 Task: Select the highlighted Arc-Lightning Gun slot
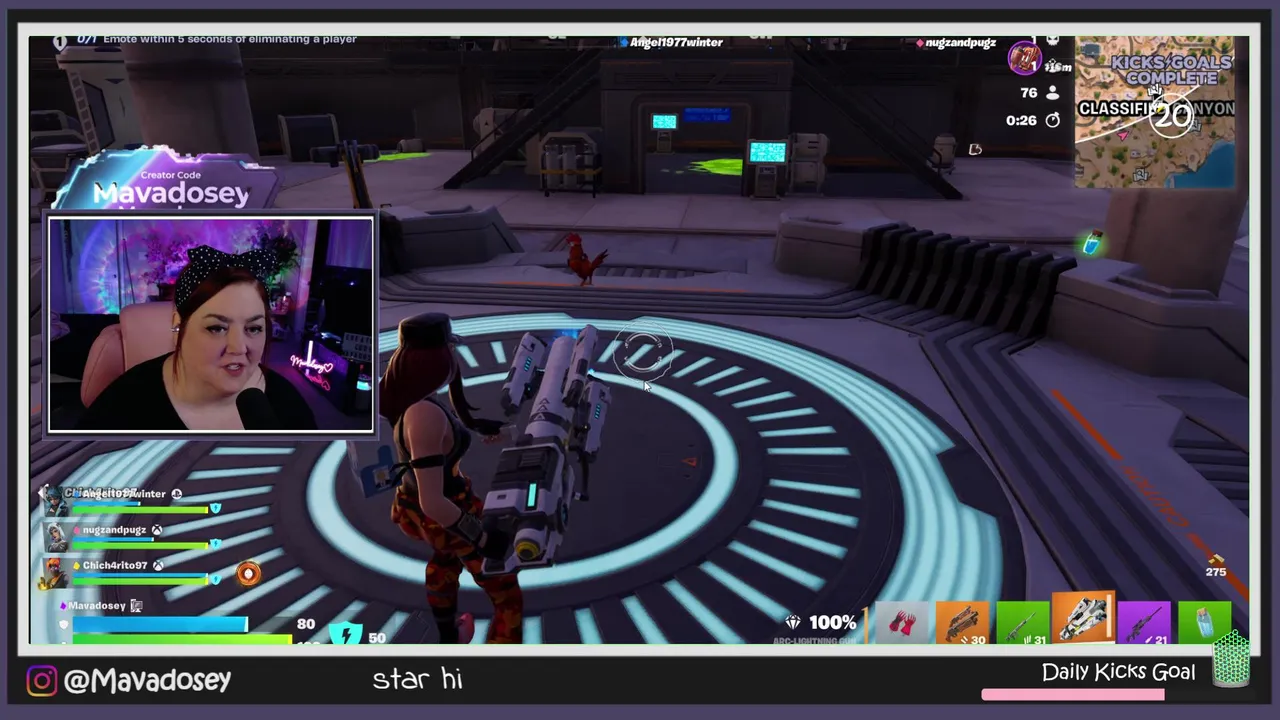1084,618
